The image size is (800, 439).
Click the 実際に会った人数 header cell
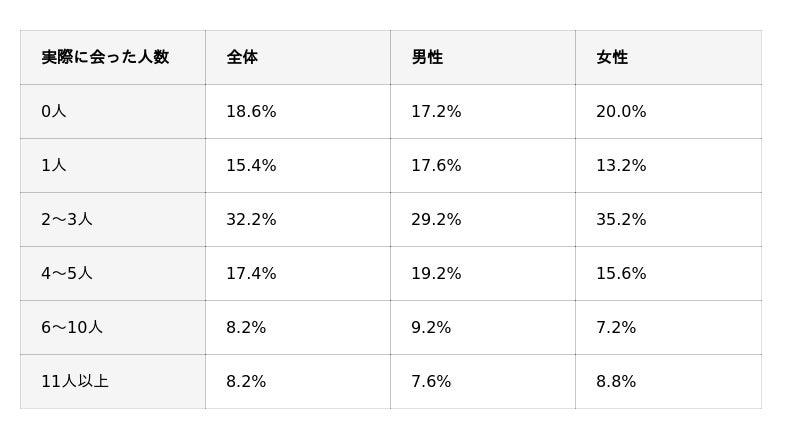[x=113, y=57]
